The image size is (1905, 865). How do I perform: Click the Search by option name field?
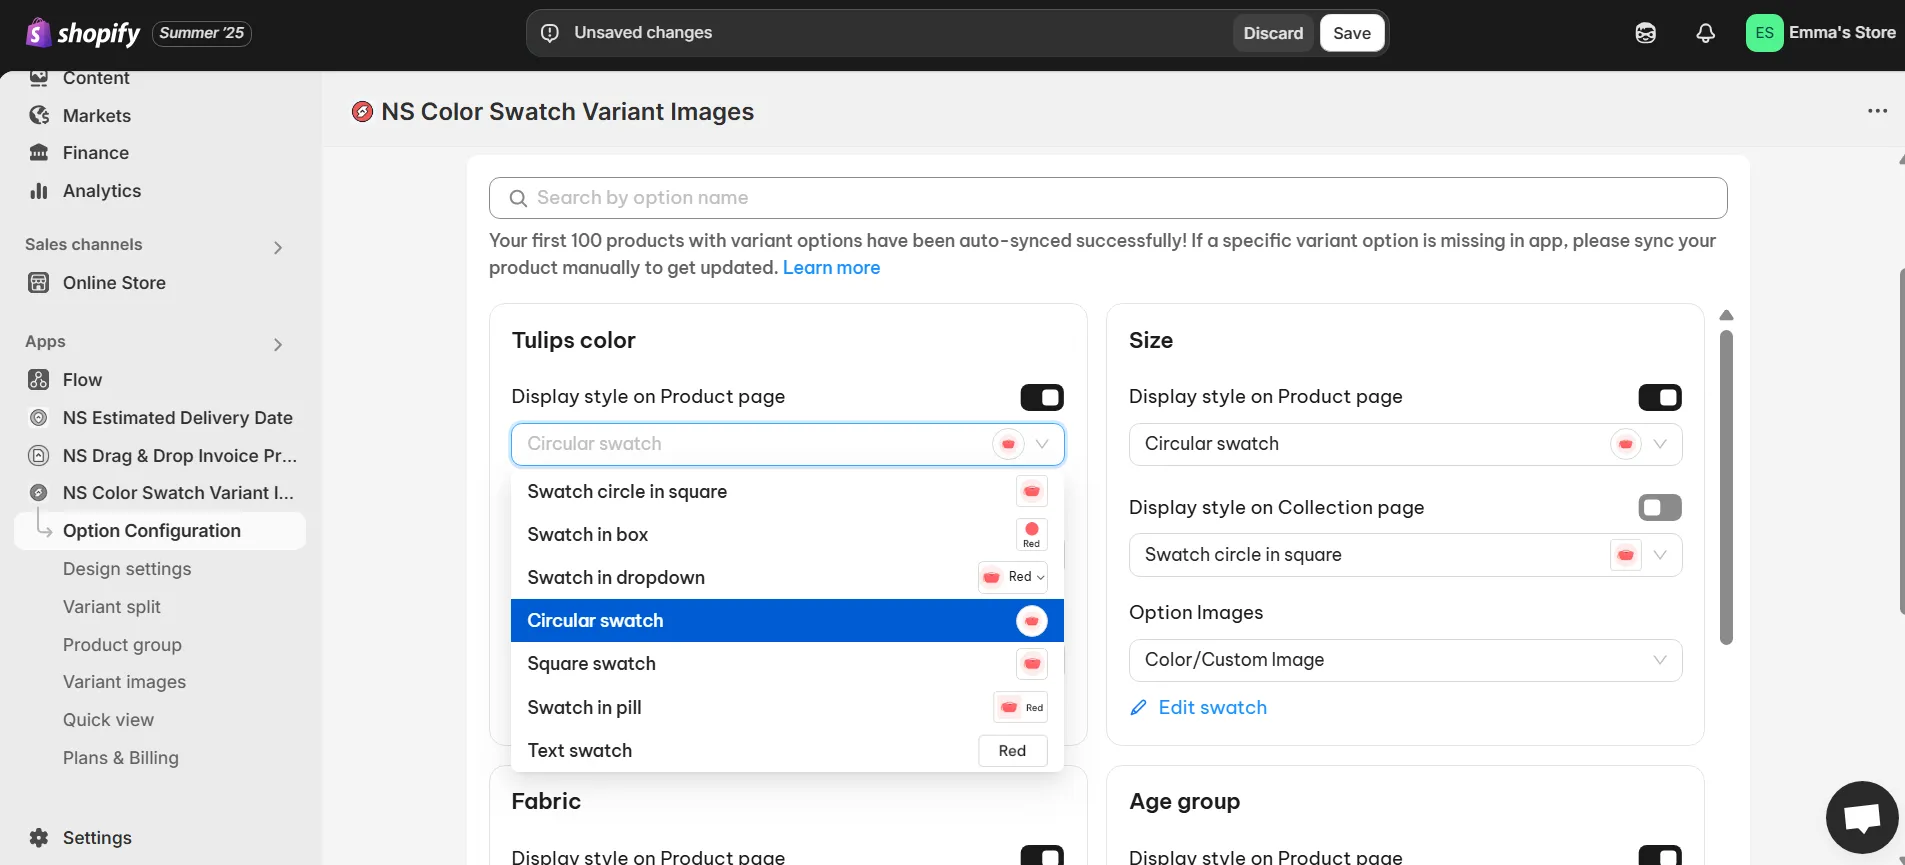click(x=1108, y=198)
